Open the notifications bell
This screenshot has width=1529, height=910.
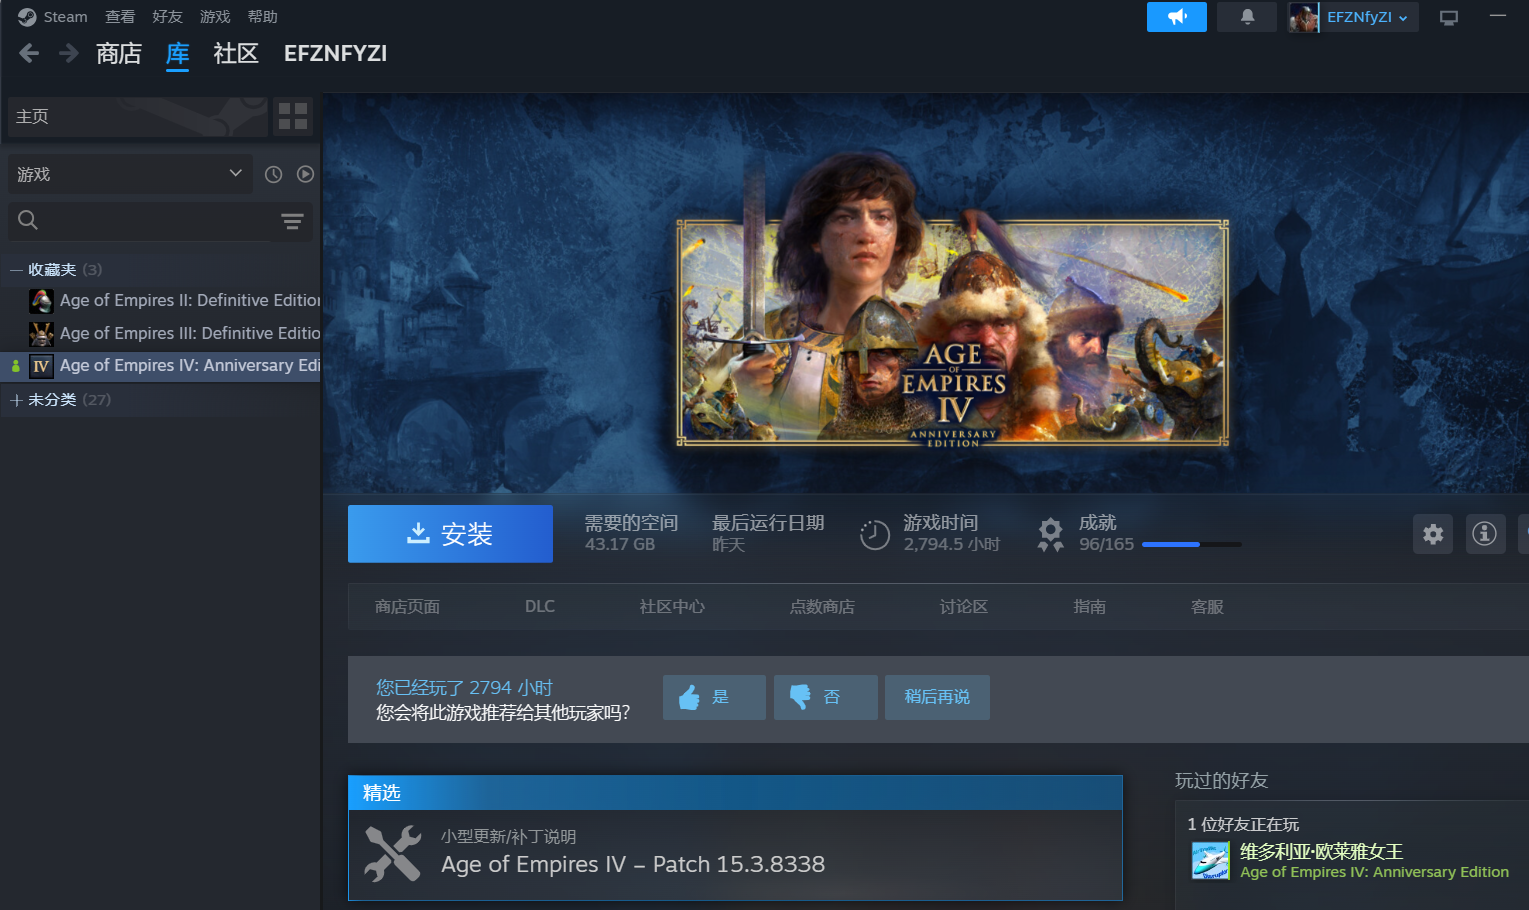[x=1247, y=17]
